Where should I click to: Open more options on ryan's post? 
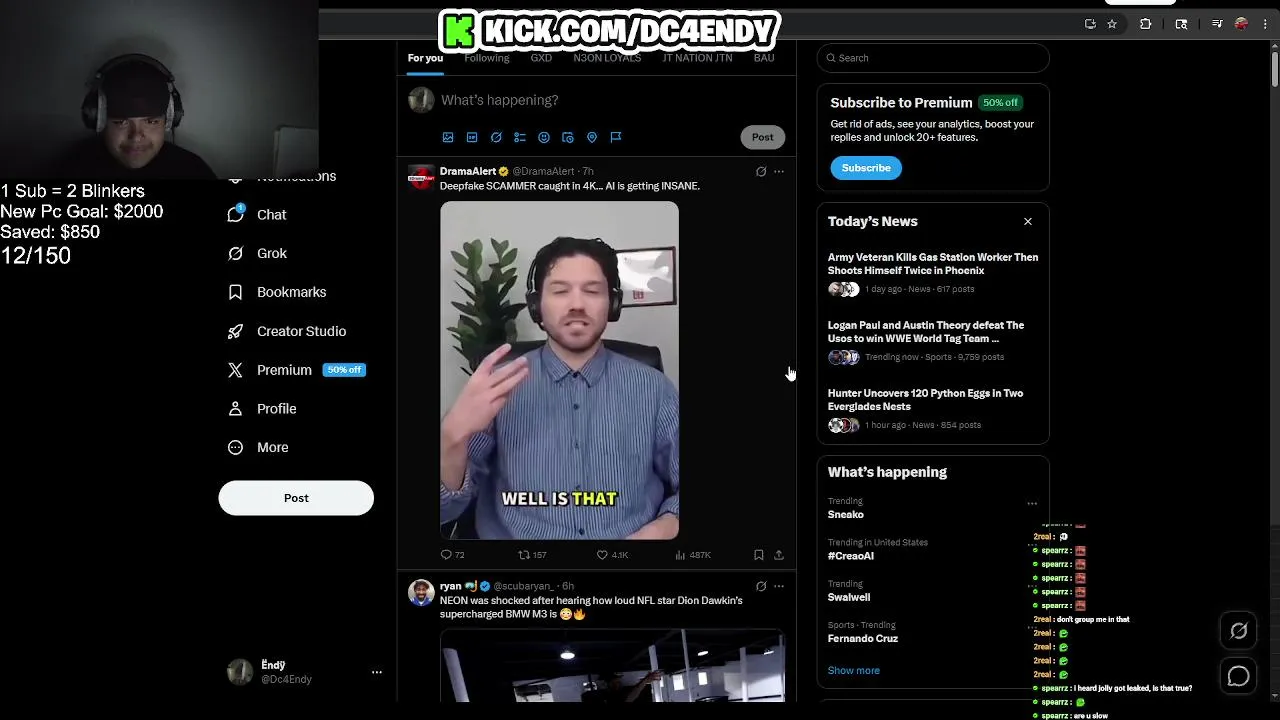click(x=779, y=586)
